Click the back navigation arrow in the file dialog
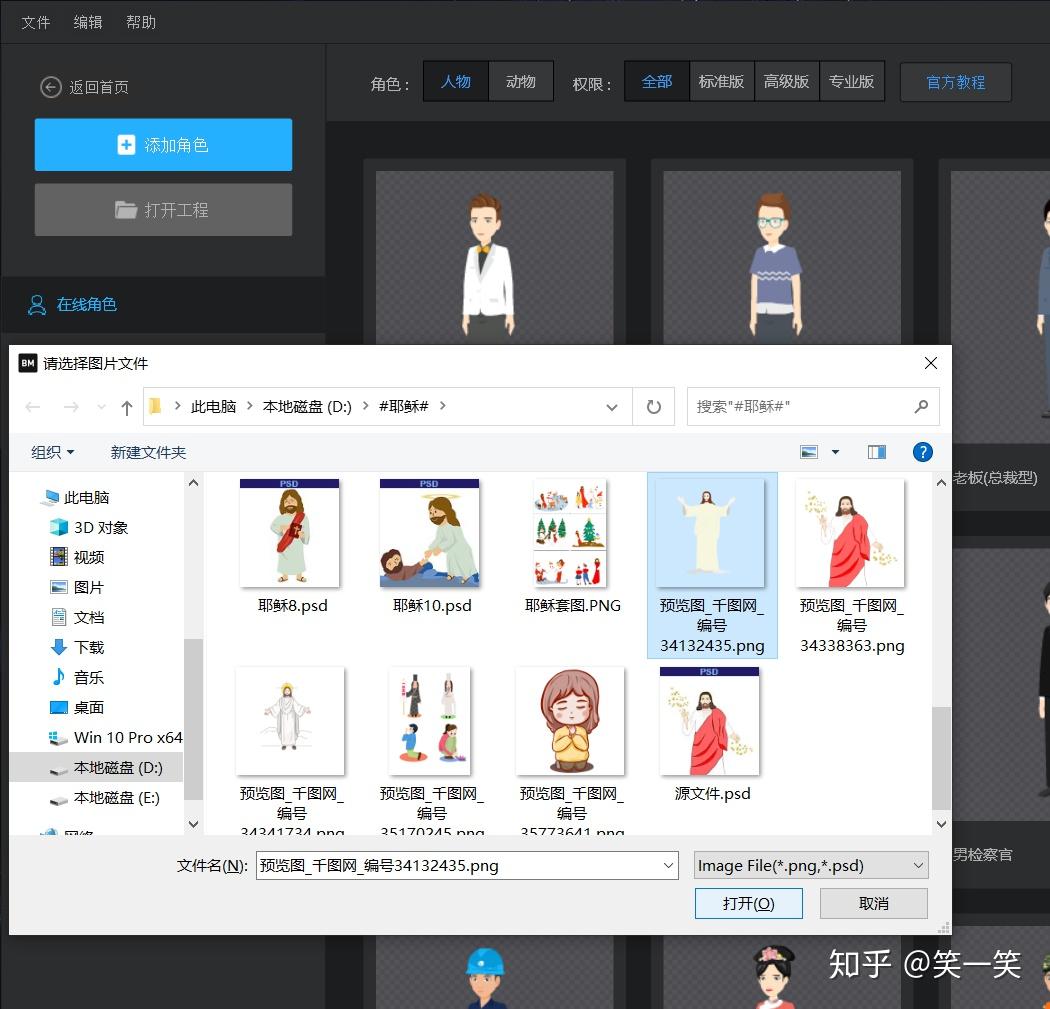The image size is (1050, 1009). tap(32, 406)
